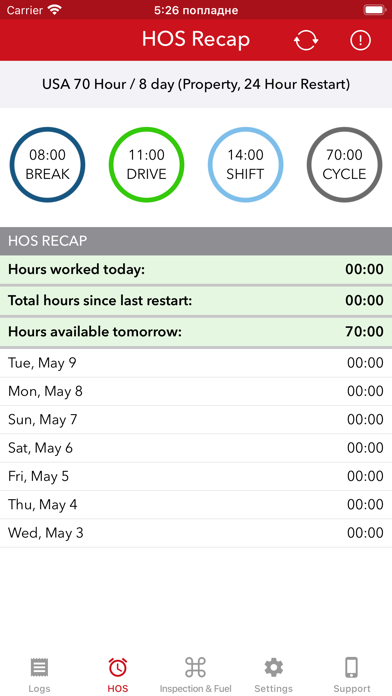The image size is (392, 696).
Task: Open the Fri, May 5 entry
Action: 196,476
